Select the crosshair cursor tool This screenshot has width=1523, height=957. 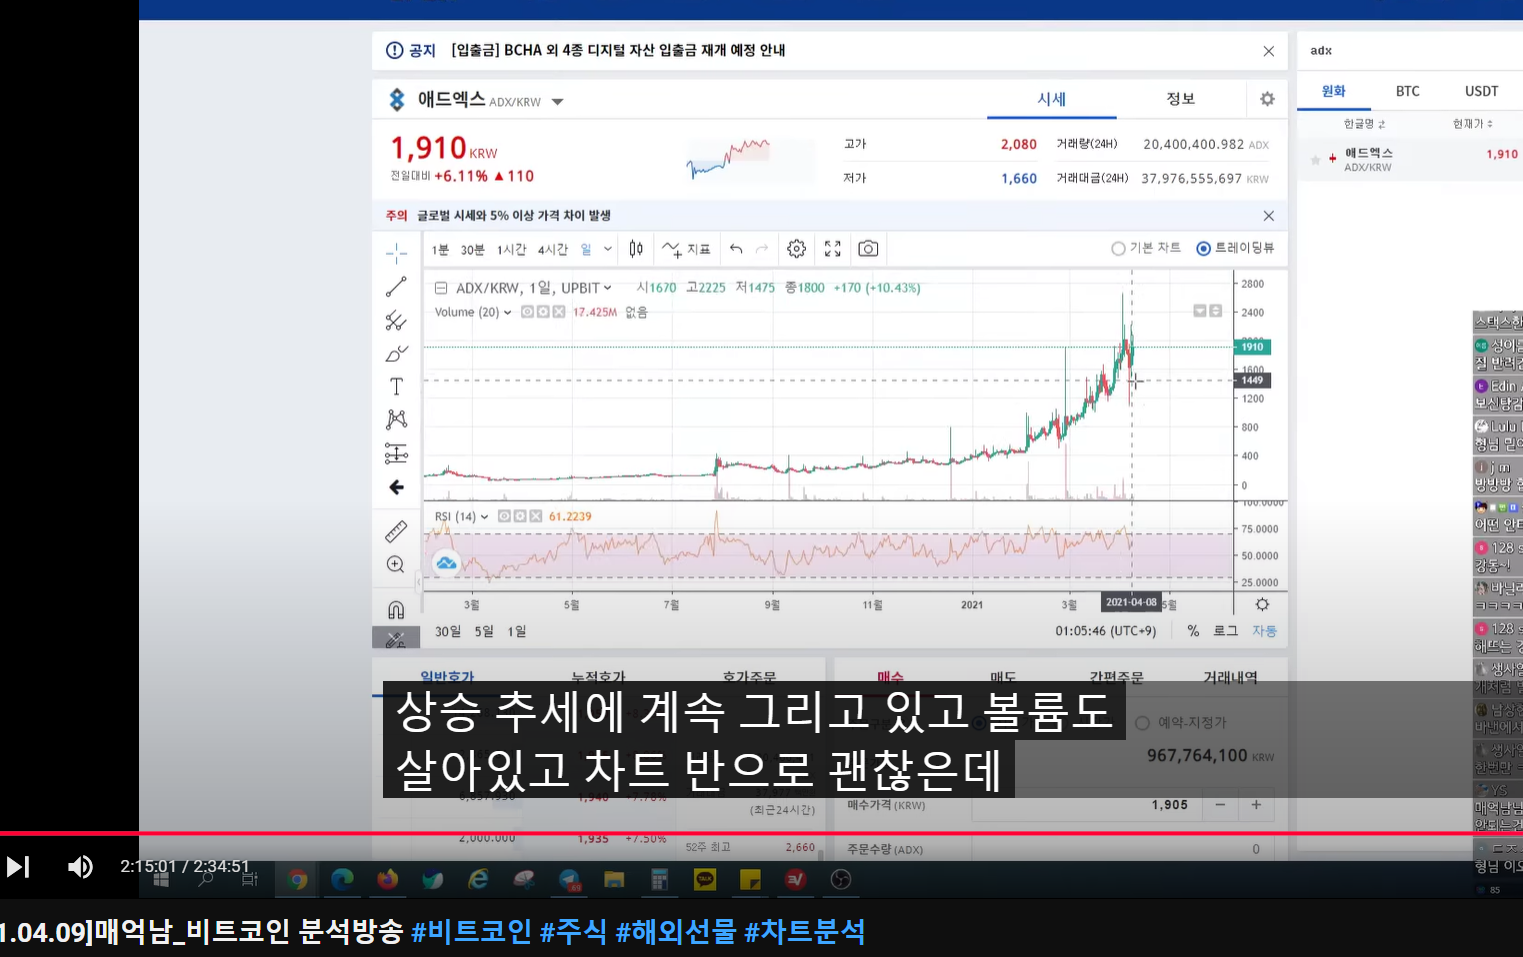pyautogui.click(x=396, y=252)
